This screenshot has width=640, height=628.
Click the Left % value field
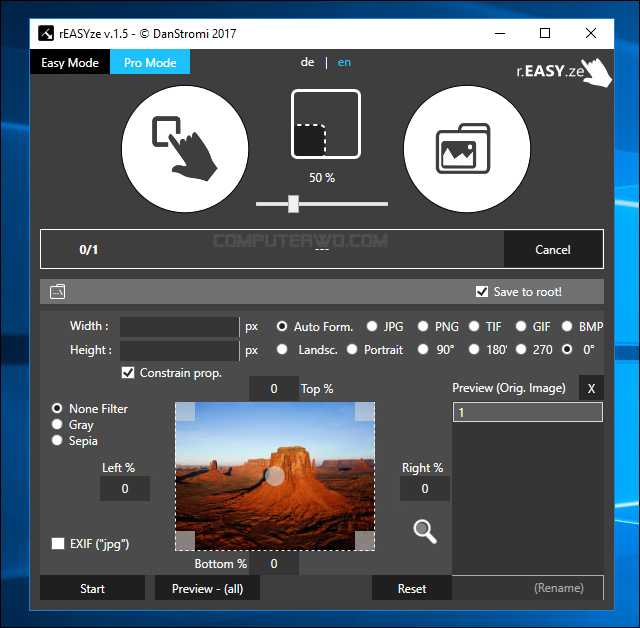coord(125,488)
